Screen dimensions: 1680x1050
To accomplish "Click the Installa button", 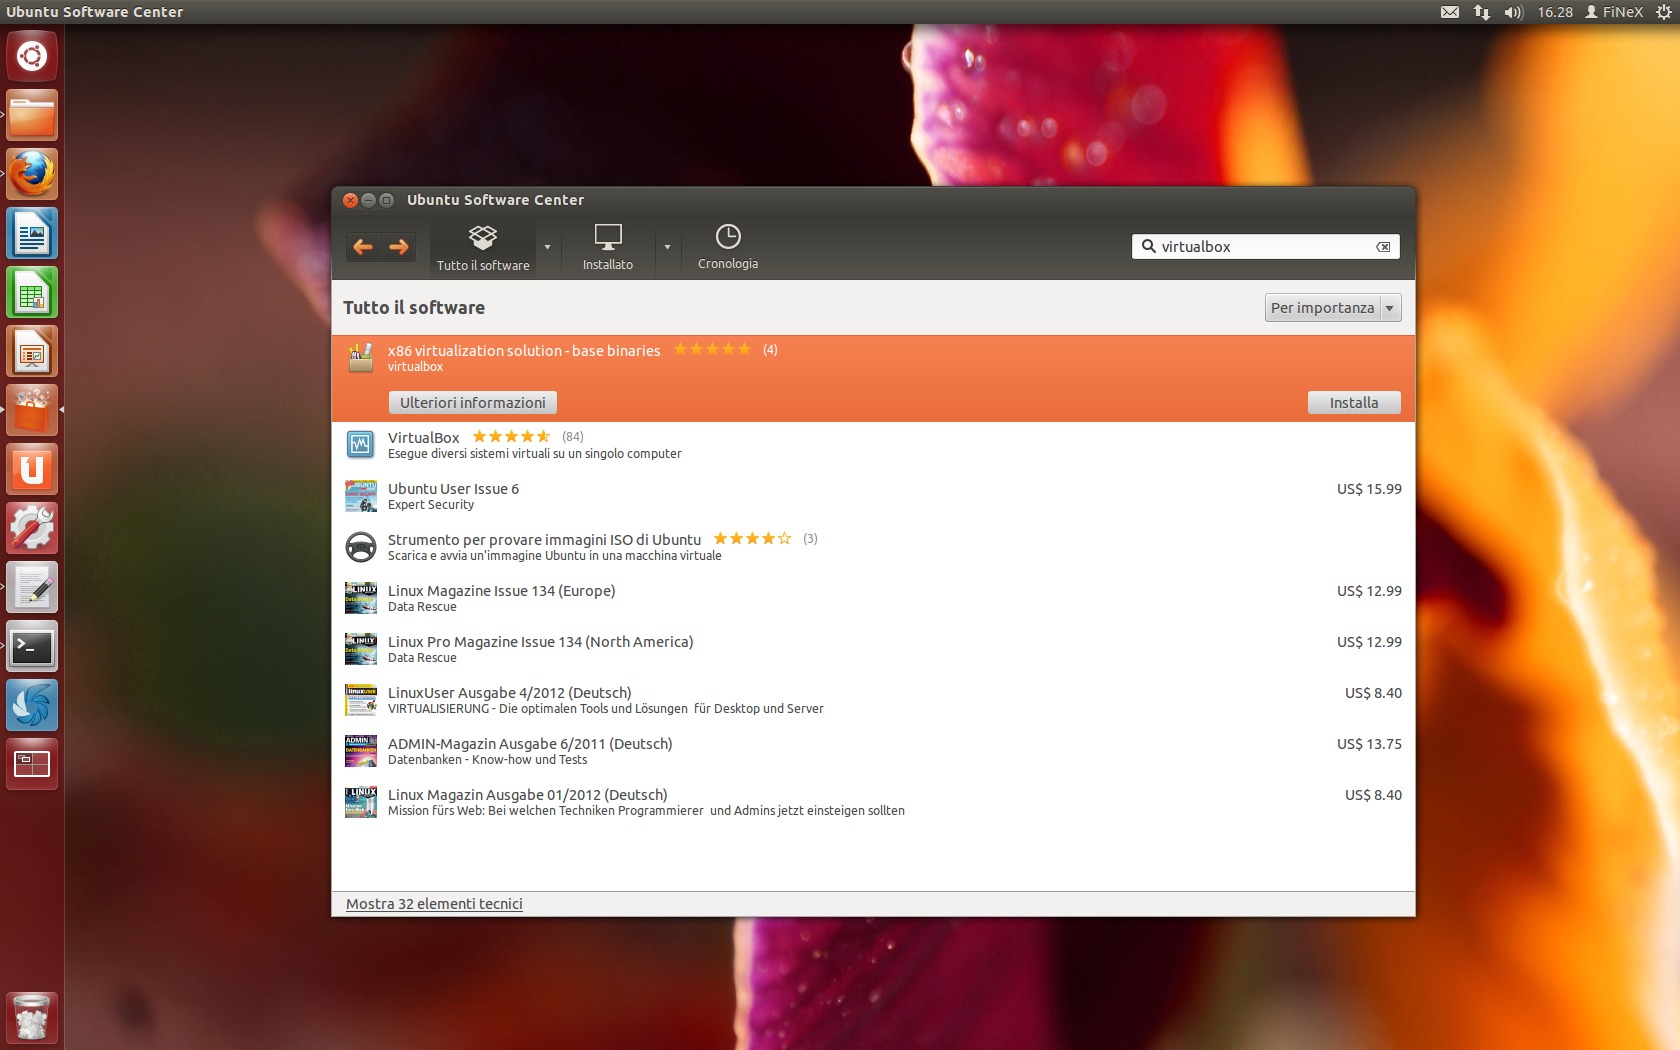I will point(1354,403).
